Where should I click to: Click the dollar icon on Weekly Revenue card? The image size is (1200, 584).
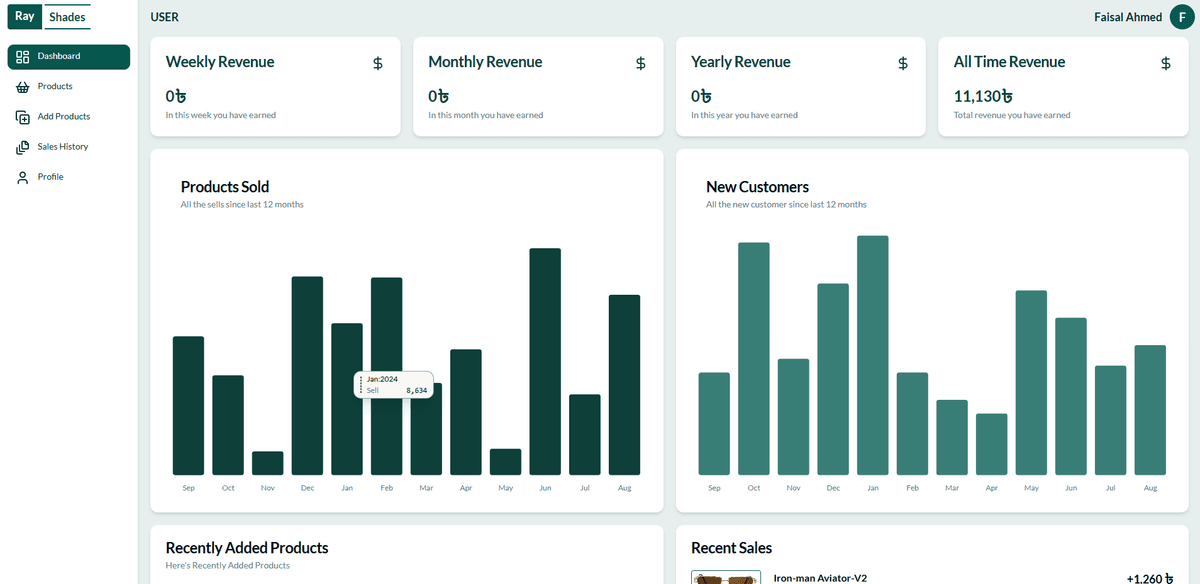click(x=377, y=63)
